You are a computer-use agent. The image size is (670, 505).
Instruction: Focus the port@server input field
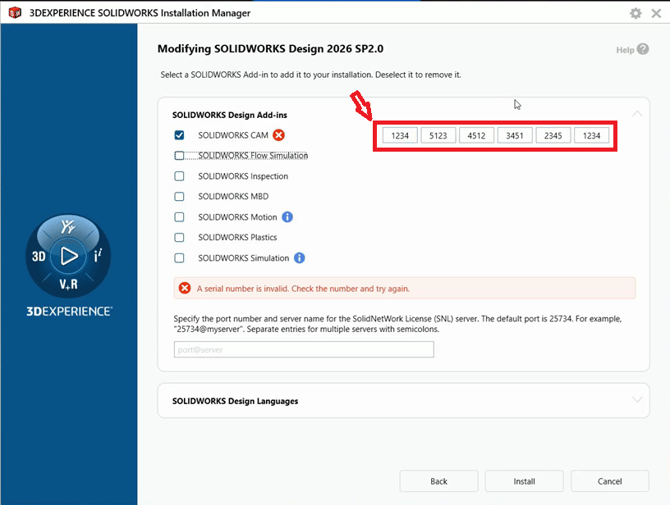[x=304, y=349]
